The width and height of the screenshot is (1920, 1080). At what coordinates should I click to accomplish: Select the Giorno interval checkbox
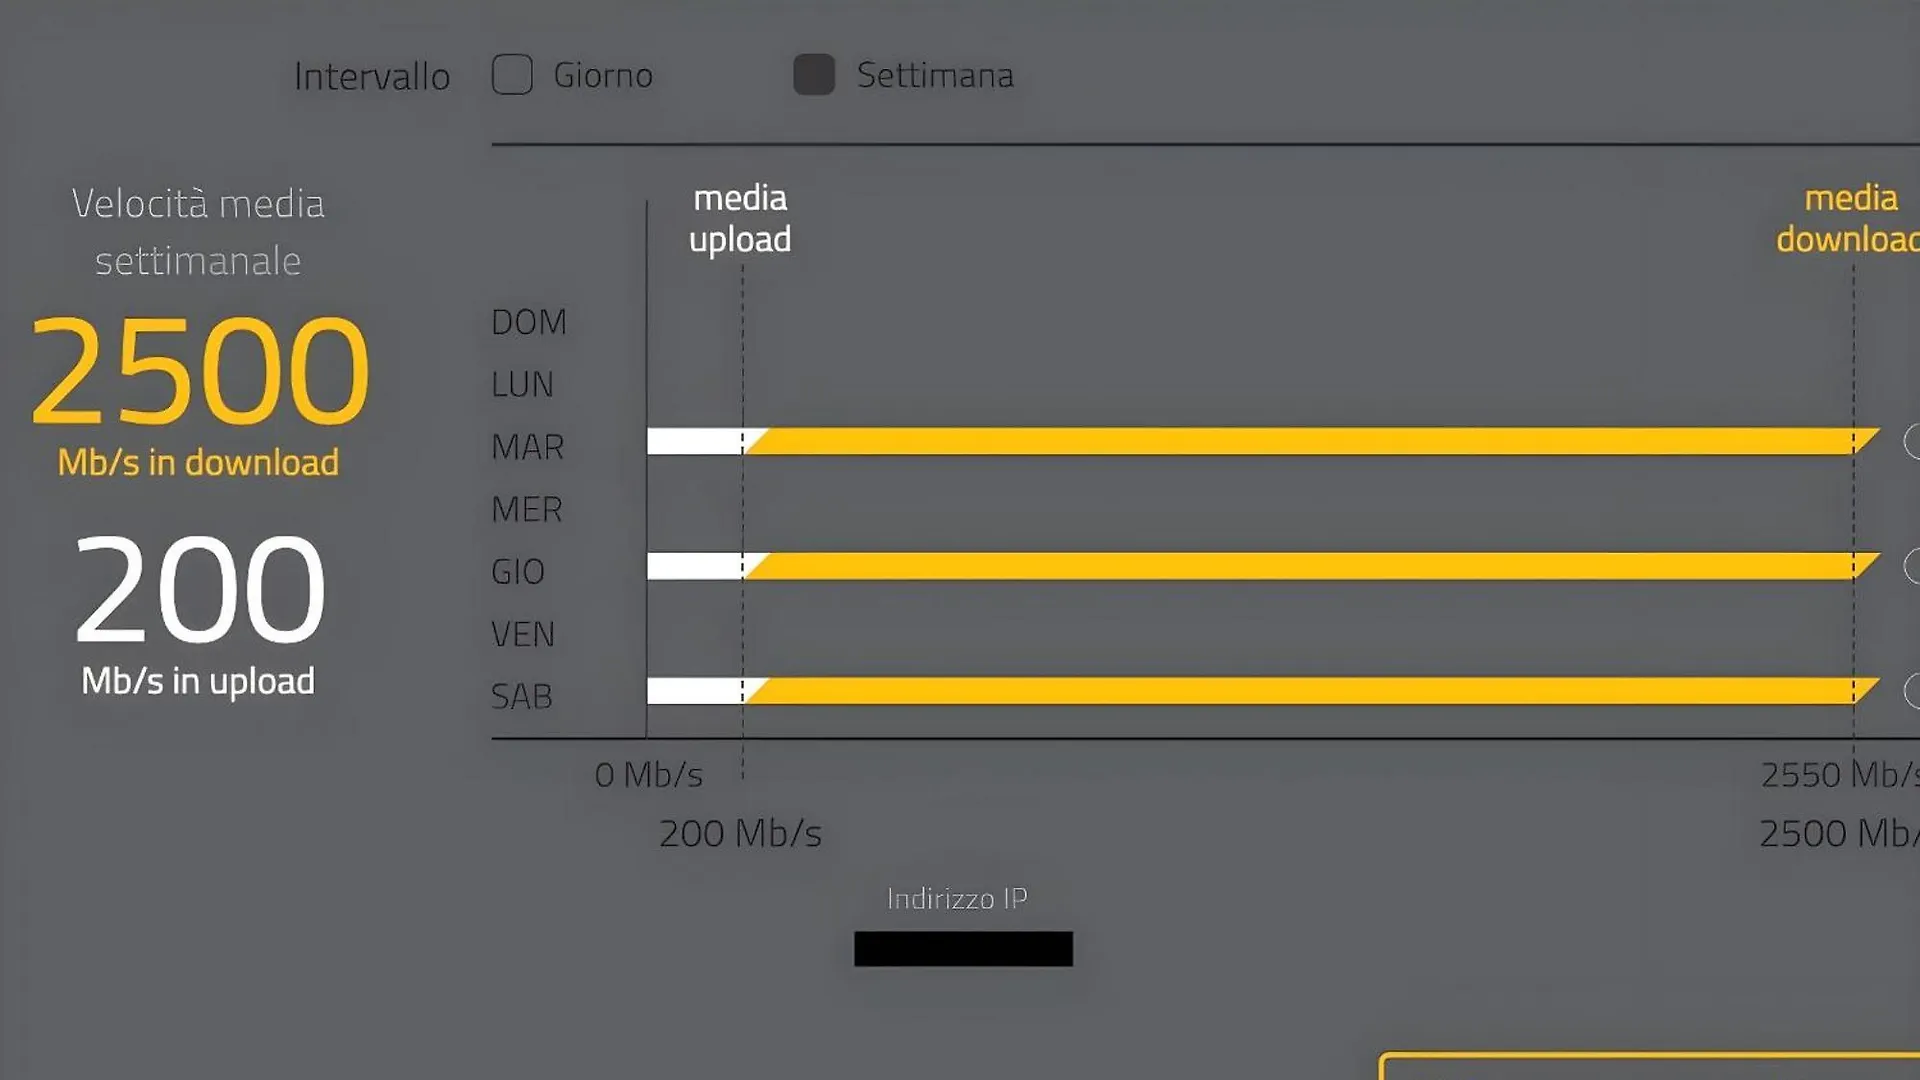pos(512,75)
